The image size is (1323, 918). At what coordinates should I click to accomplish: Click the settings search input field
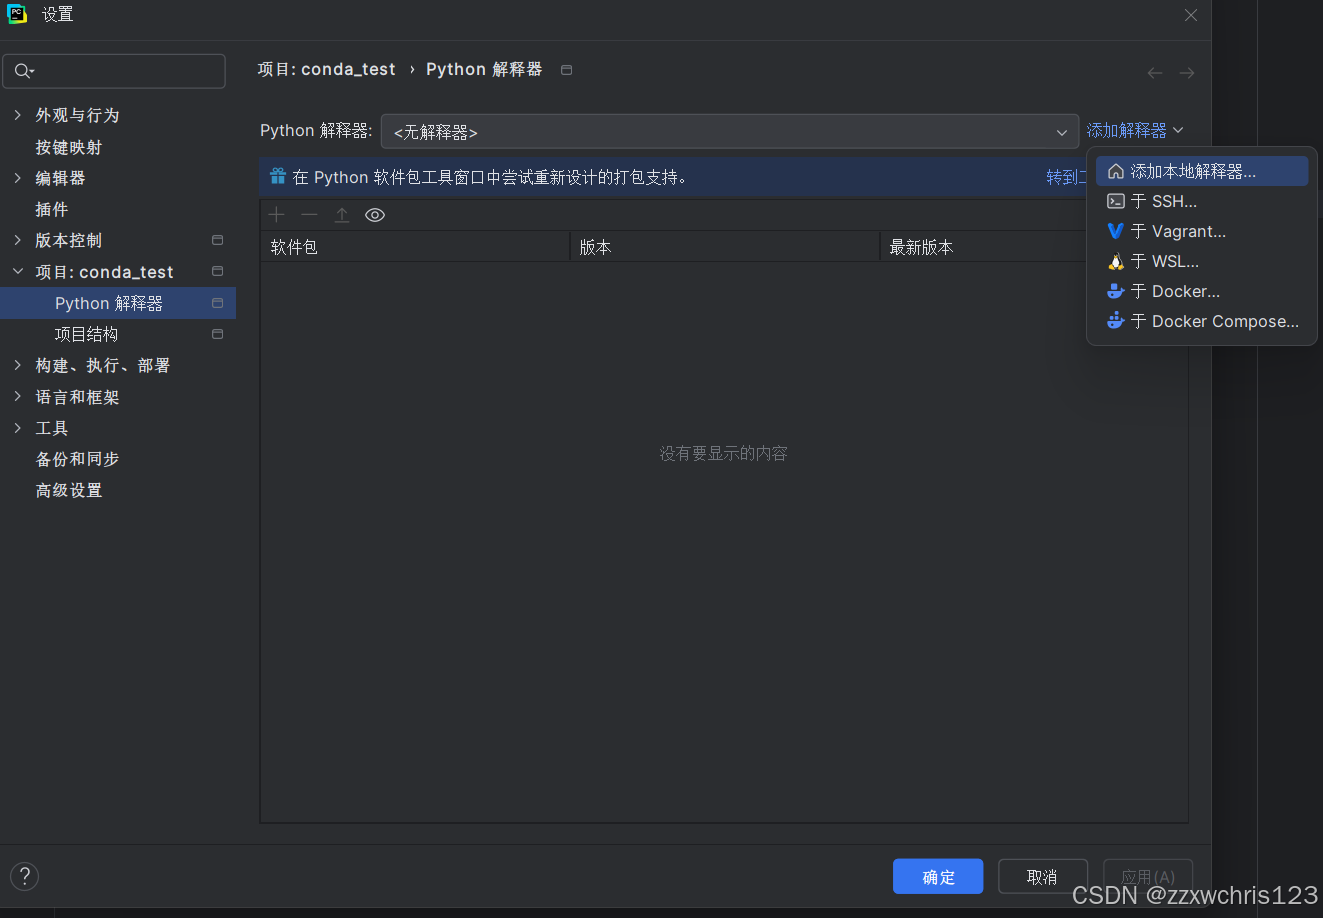click(x=114, y=71)
